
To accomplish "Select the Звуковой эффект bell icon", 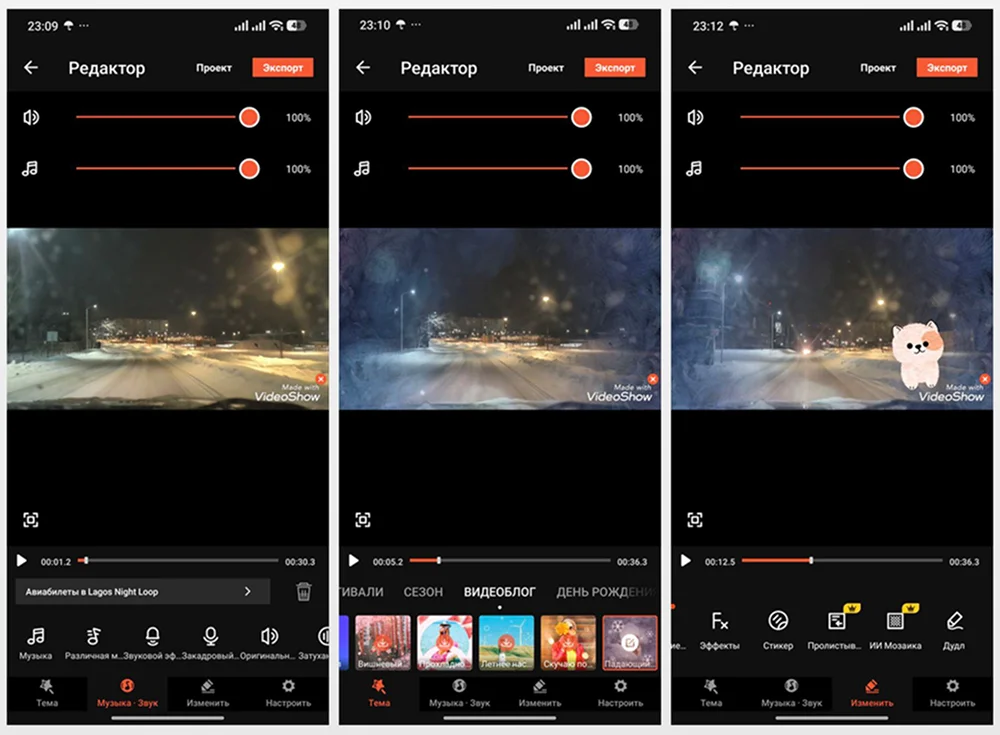I will (152, 641).
